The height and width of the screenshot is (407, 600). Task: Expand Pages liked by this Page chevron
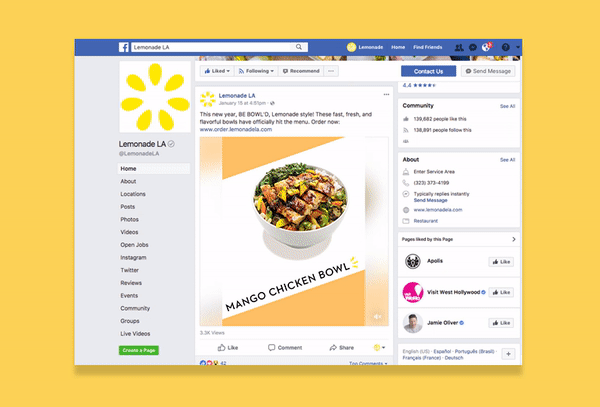click(x=514, y=239)
